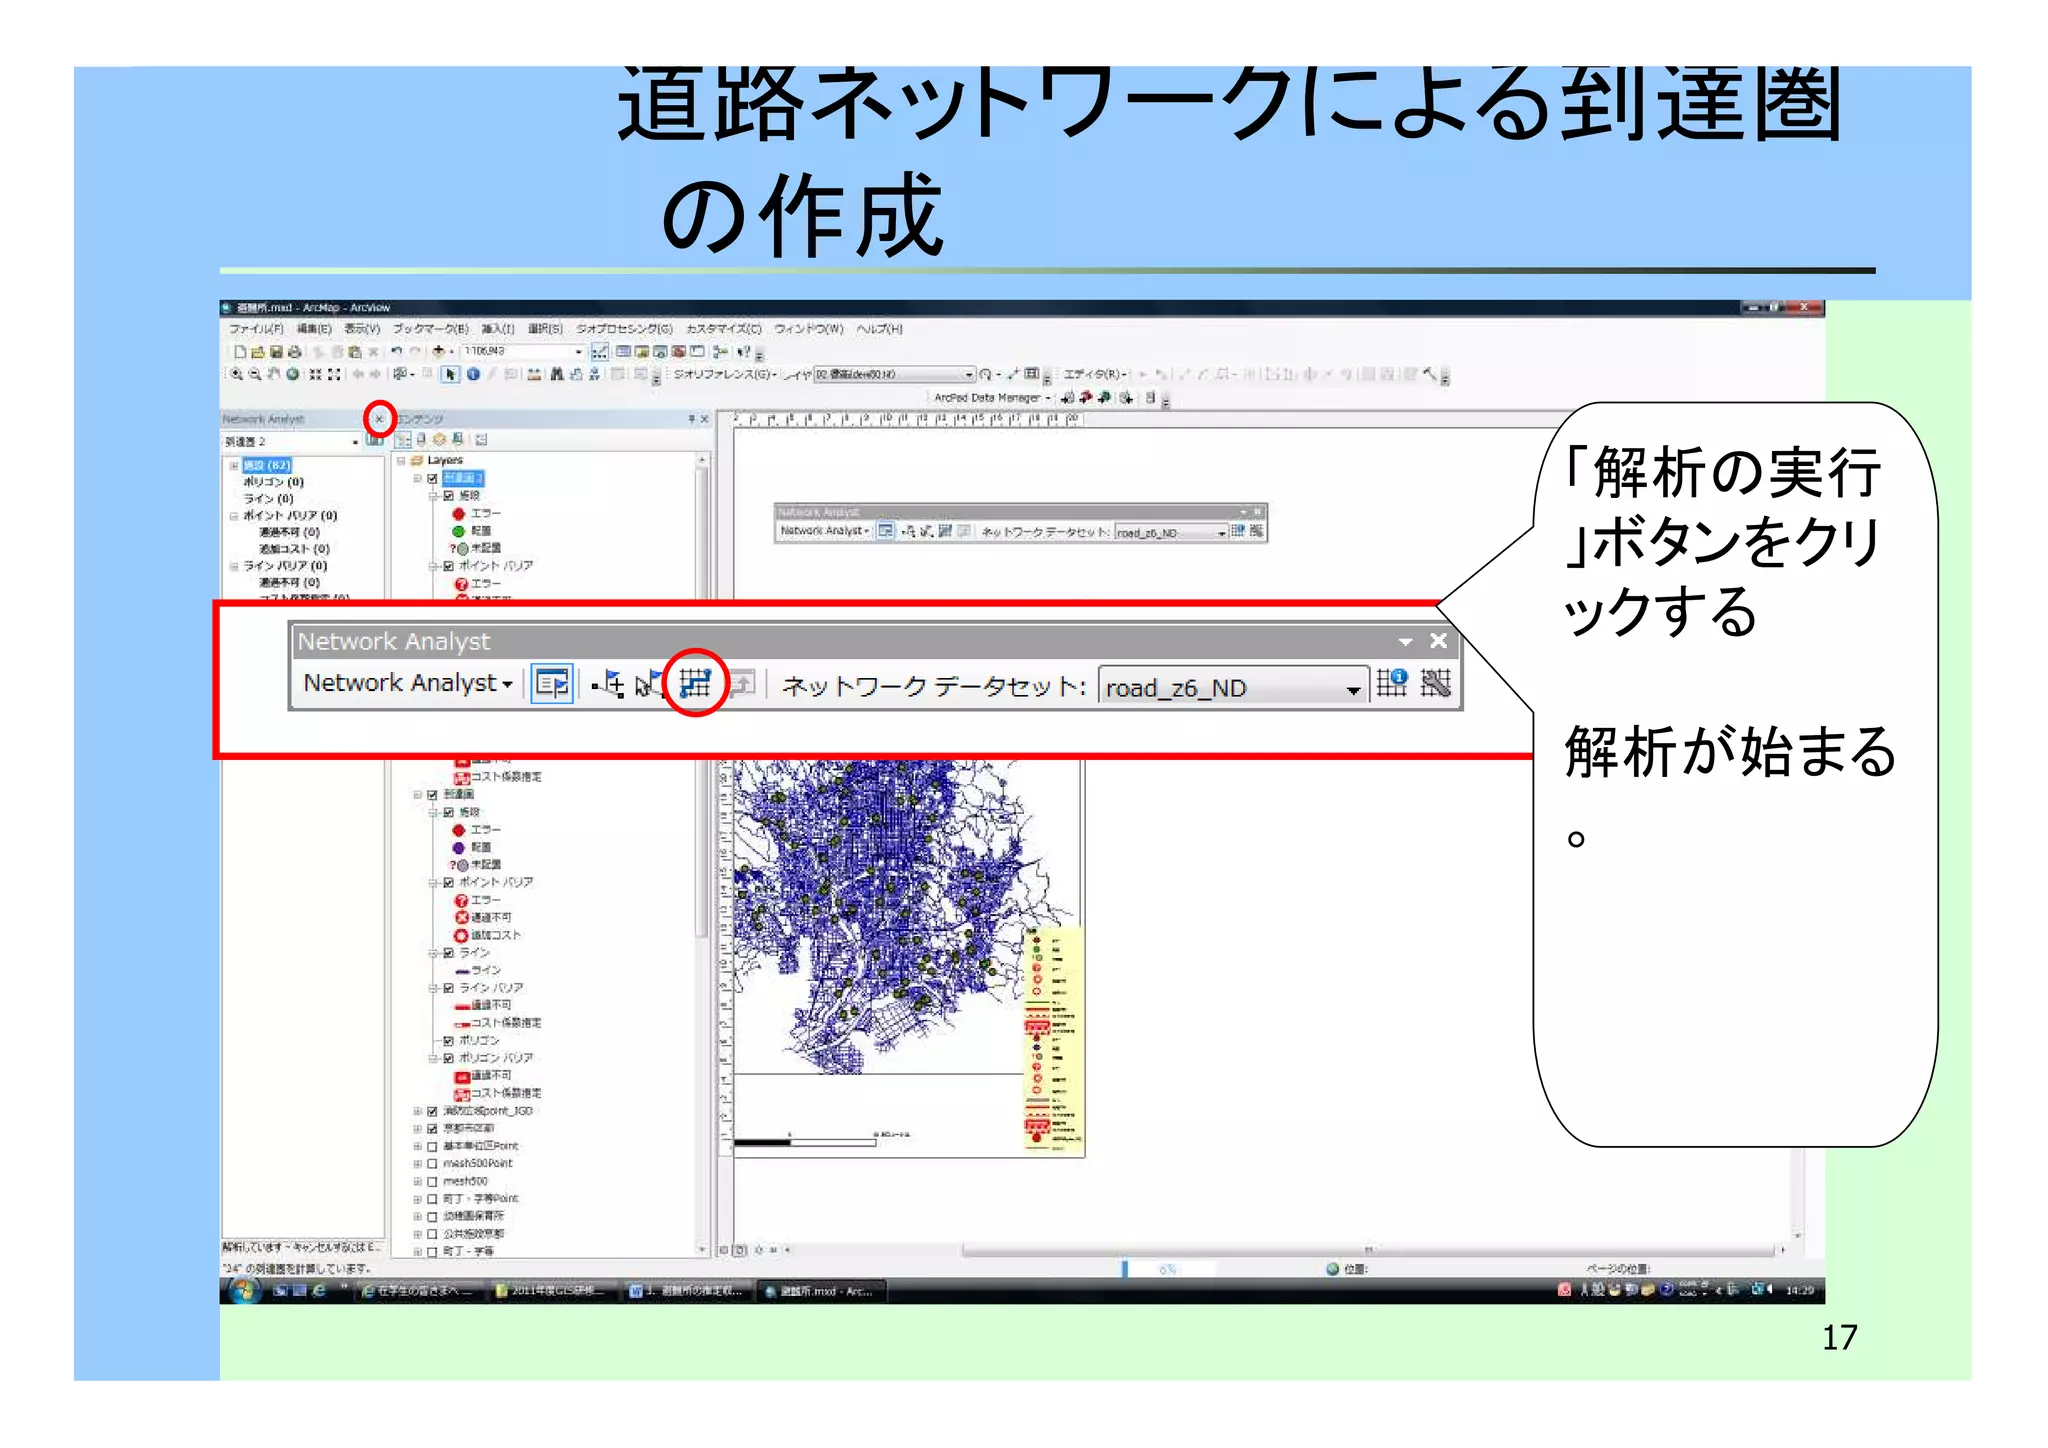This screenshot has height=1448, width=2048.
Task: Toggle the 幼稚園保育所 layer checkbox
Action: [432, 1217]
